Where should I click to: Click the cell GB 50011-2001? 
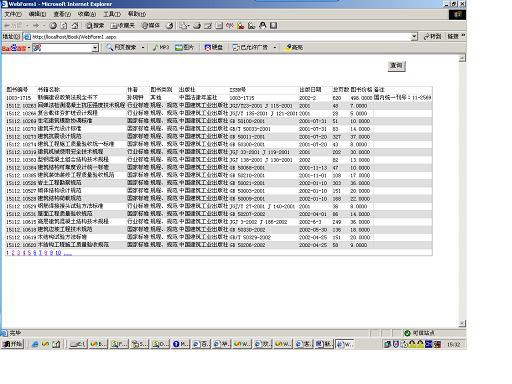click(247, 137)
